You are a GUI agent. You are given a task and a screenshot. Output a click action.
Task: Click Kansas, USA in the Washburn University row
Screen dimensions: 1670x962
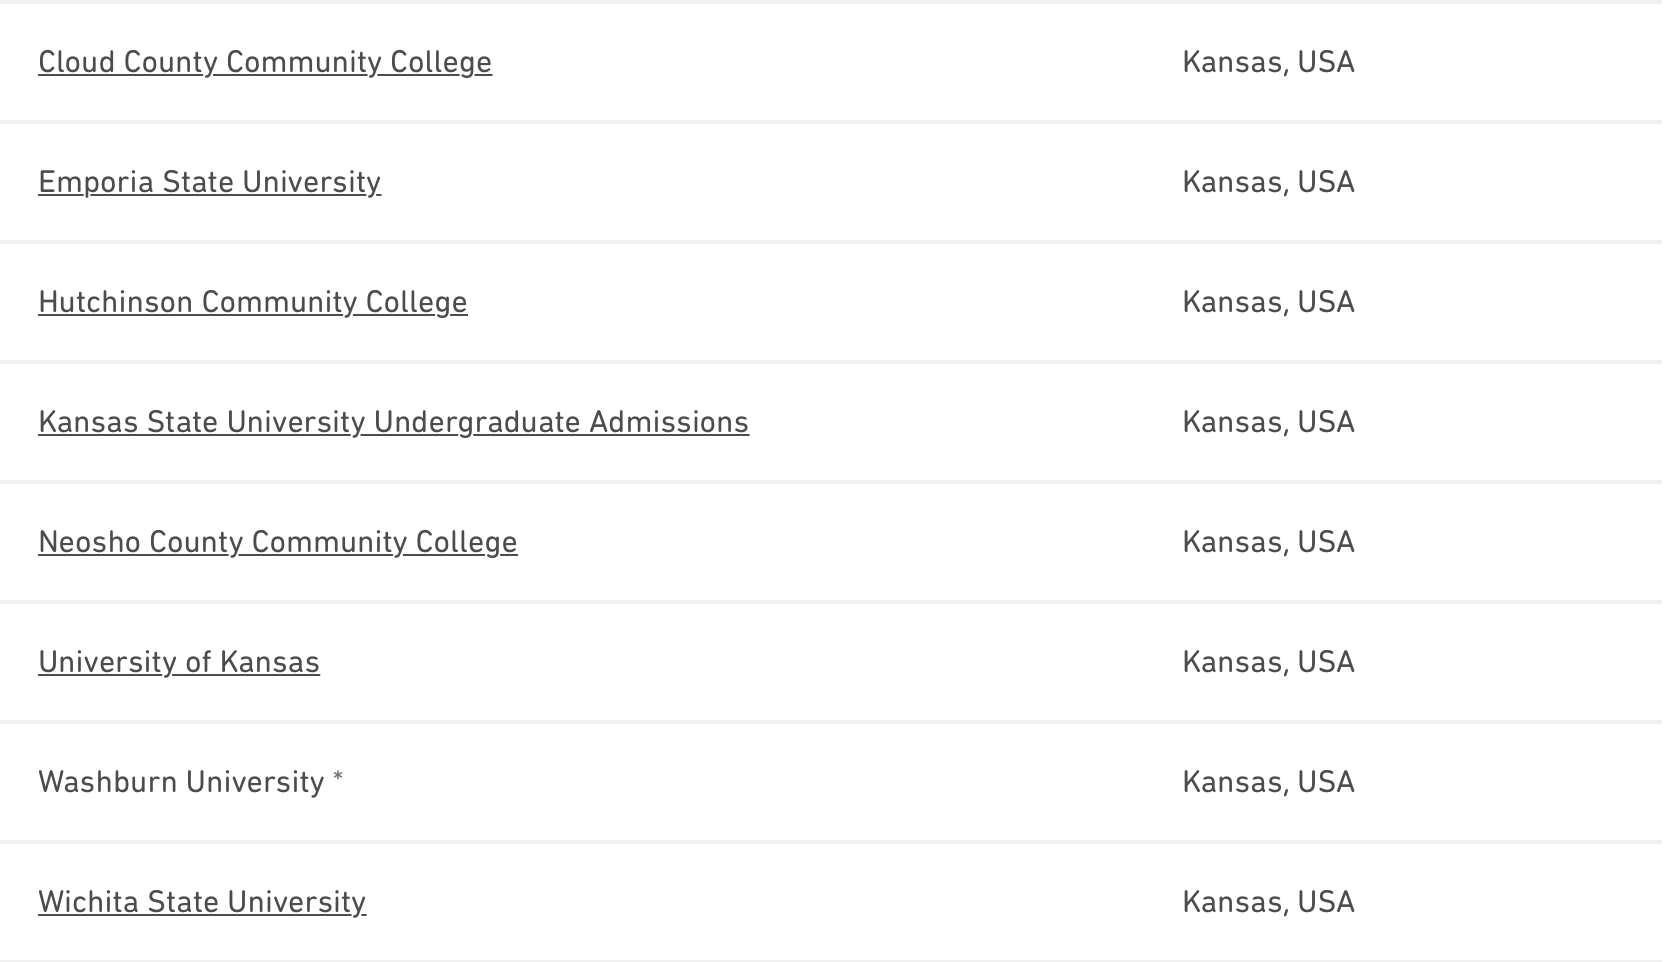coord(1267,782)
